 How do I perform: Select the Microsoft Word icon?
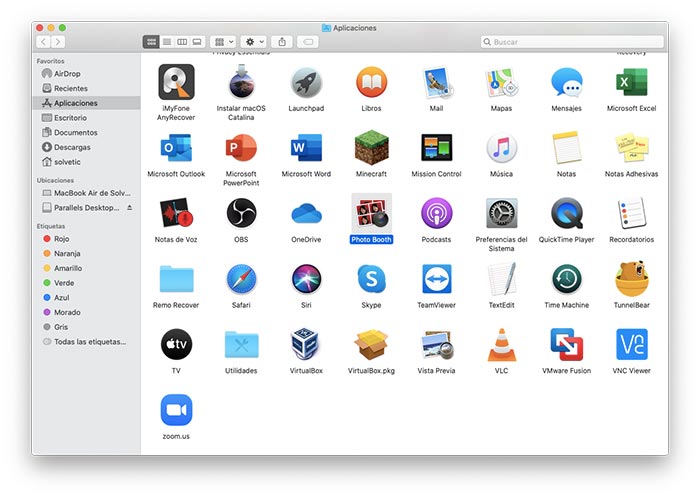point(306,148)
